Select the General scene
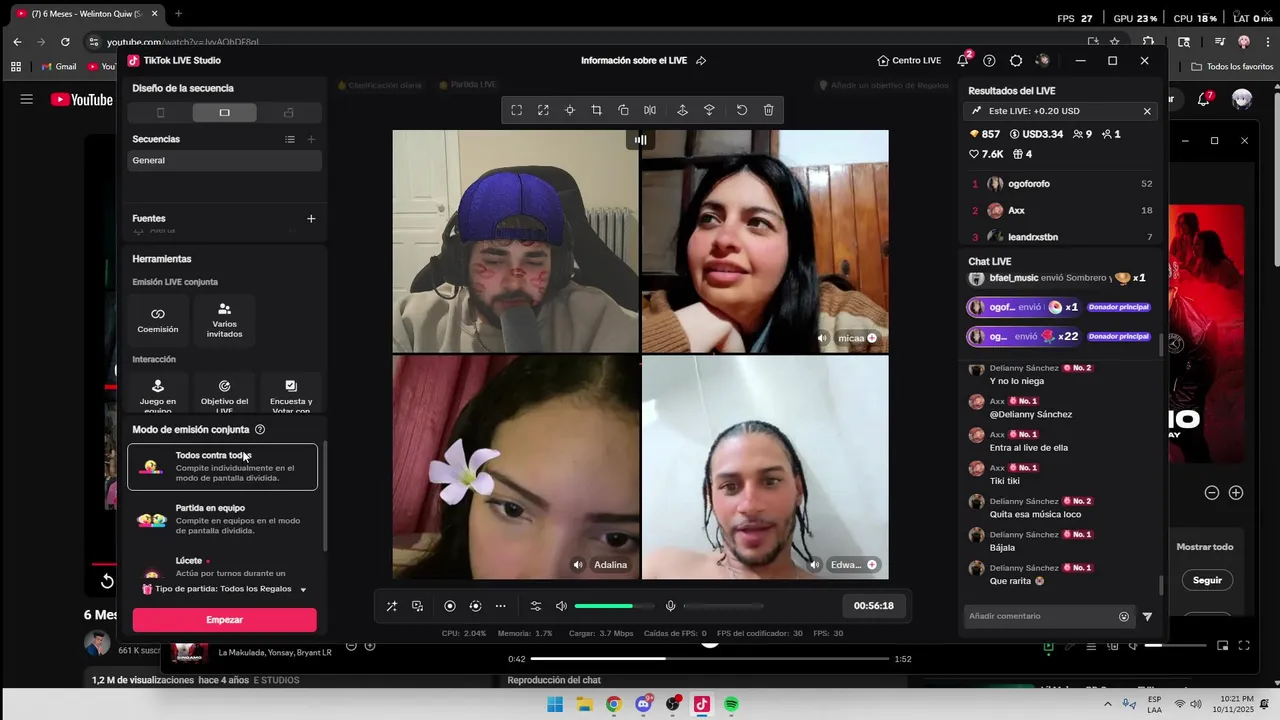This screenshot has width=1280, height=720. (x=224, y=160)
